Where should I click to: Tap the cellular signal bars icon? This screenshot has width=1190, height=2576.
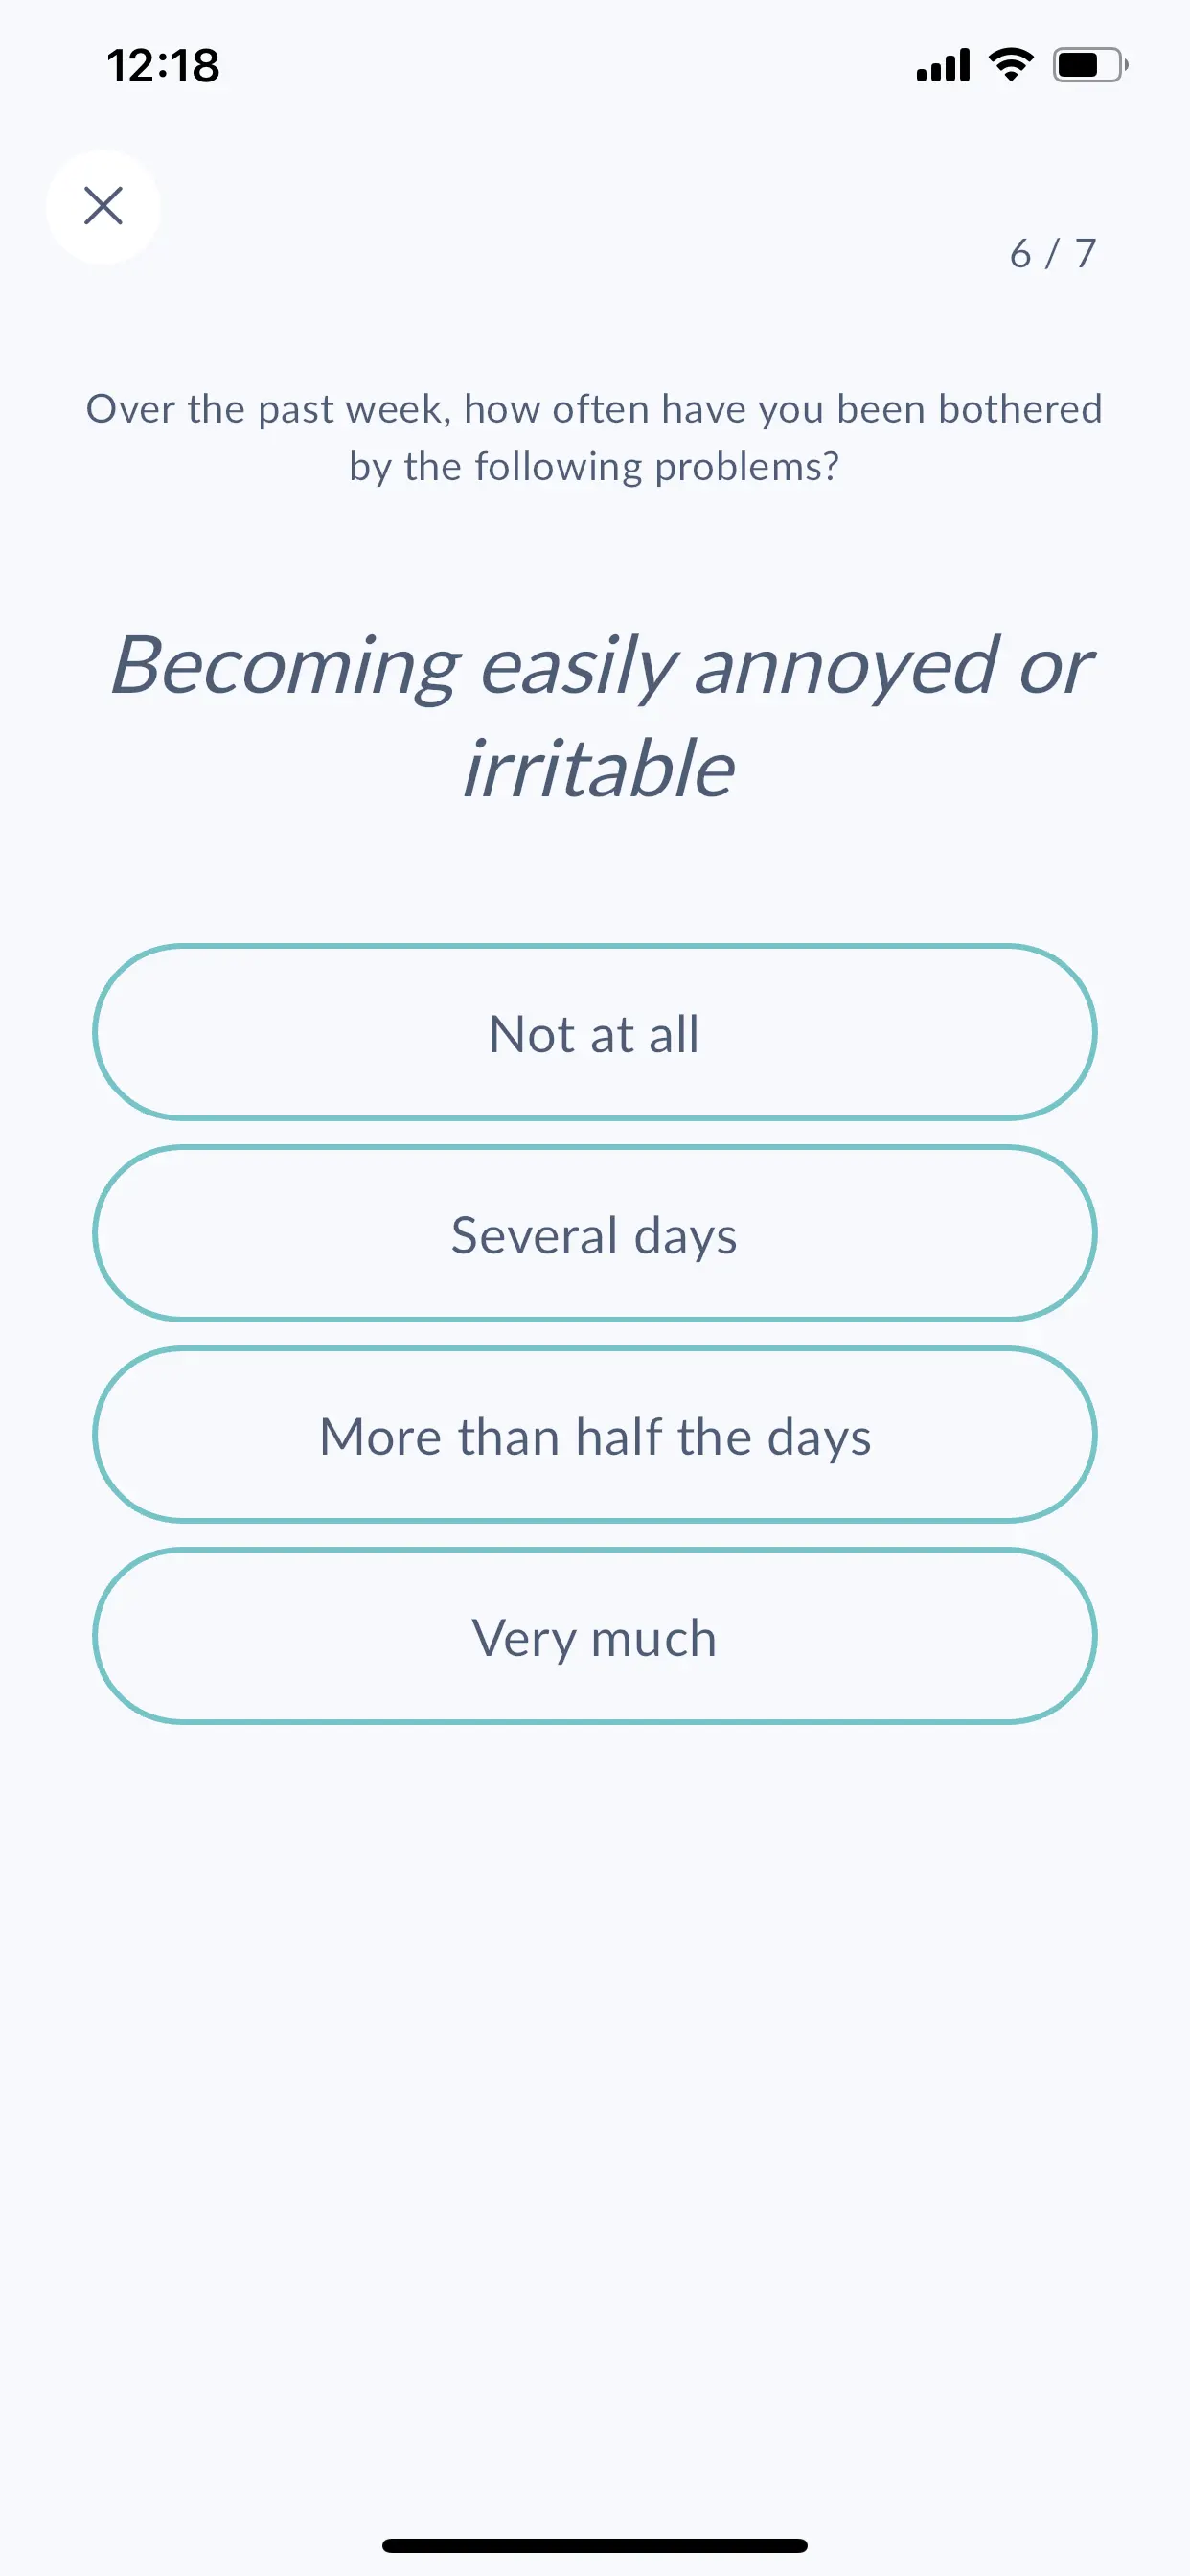pos(943,65)
